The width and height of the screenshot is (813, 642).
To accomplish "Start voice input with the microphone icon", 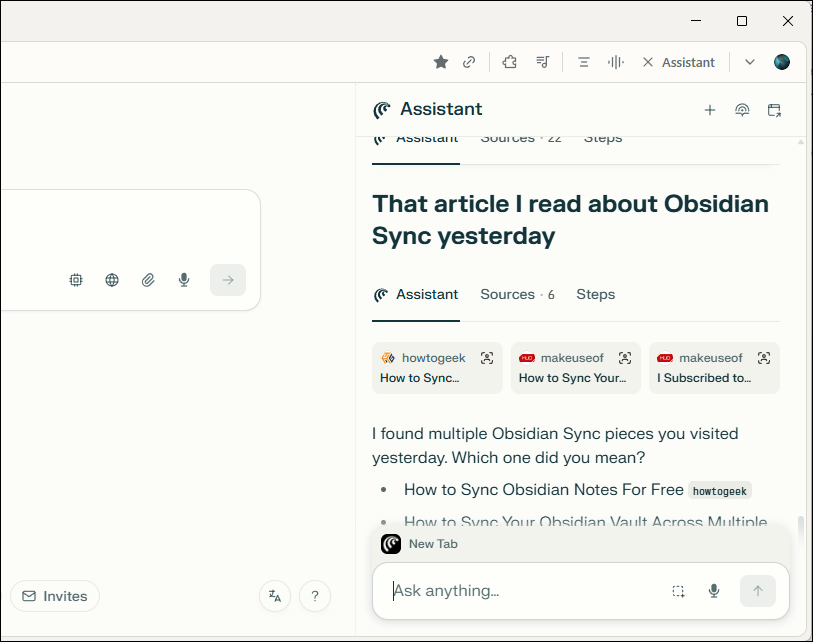I will point(183,280).
